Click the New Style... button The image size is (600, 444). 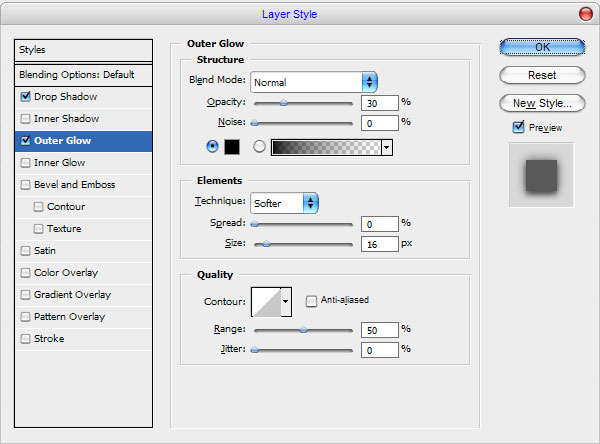tap(542, 103)
